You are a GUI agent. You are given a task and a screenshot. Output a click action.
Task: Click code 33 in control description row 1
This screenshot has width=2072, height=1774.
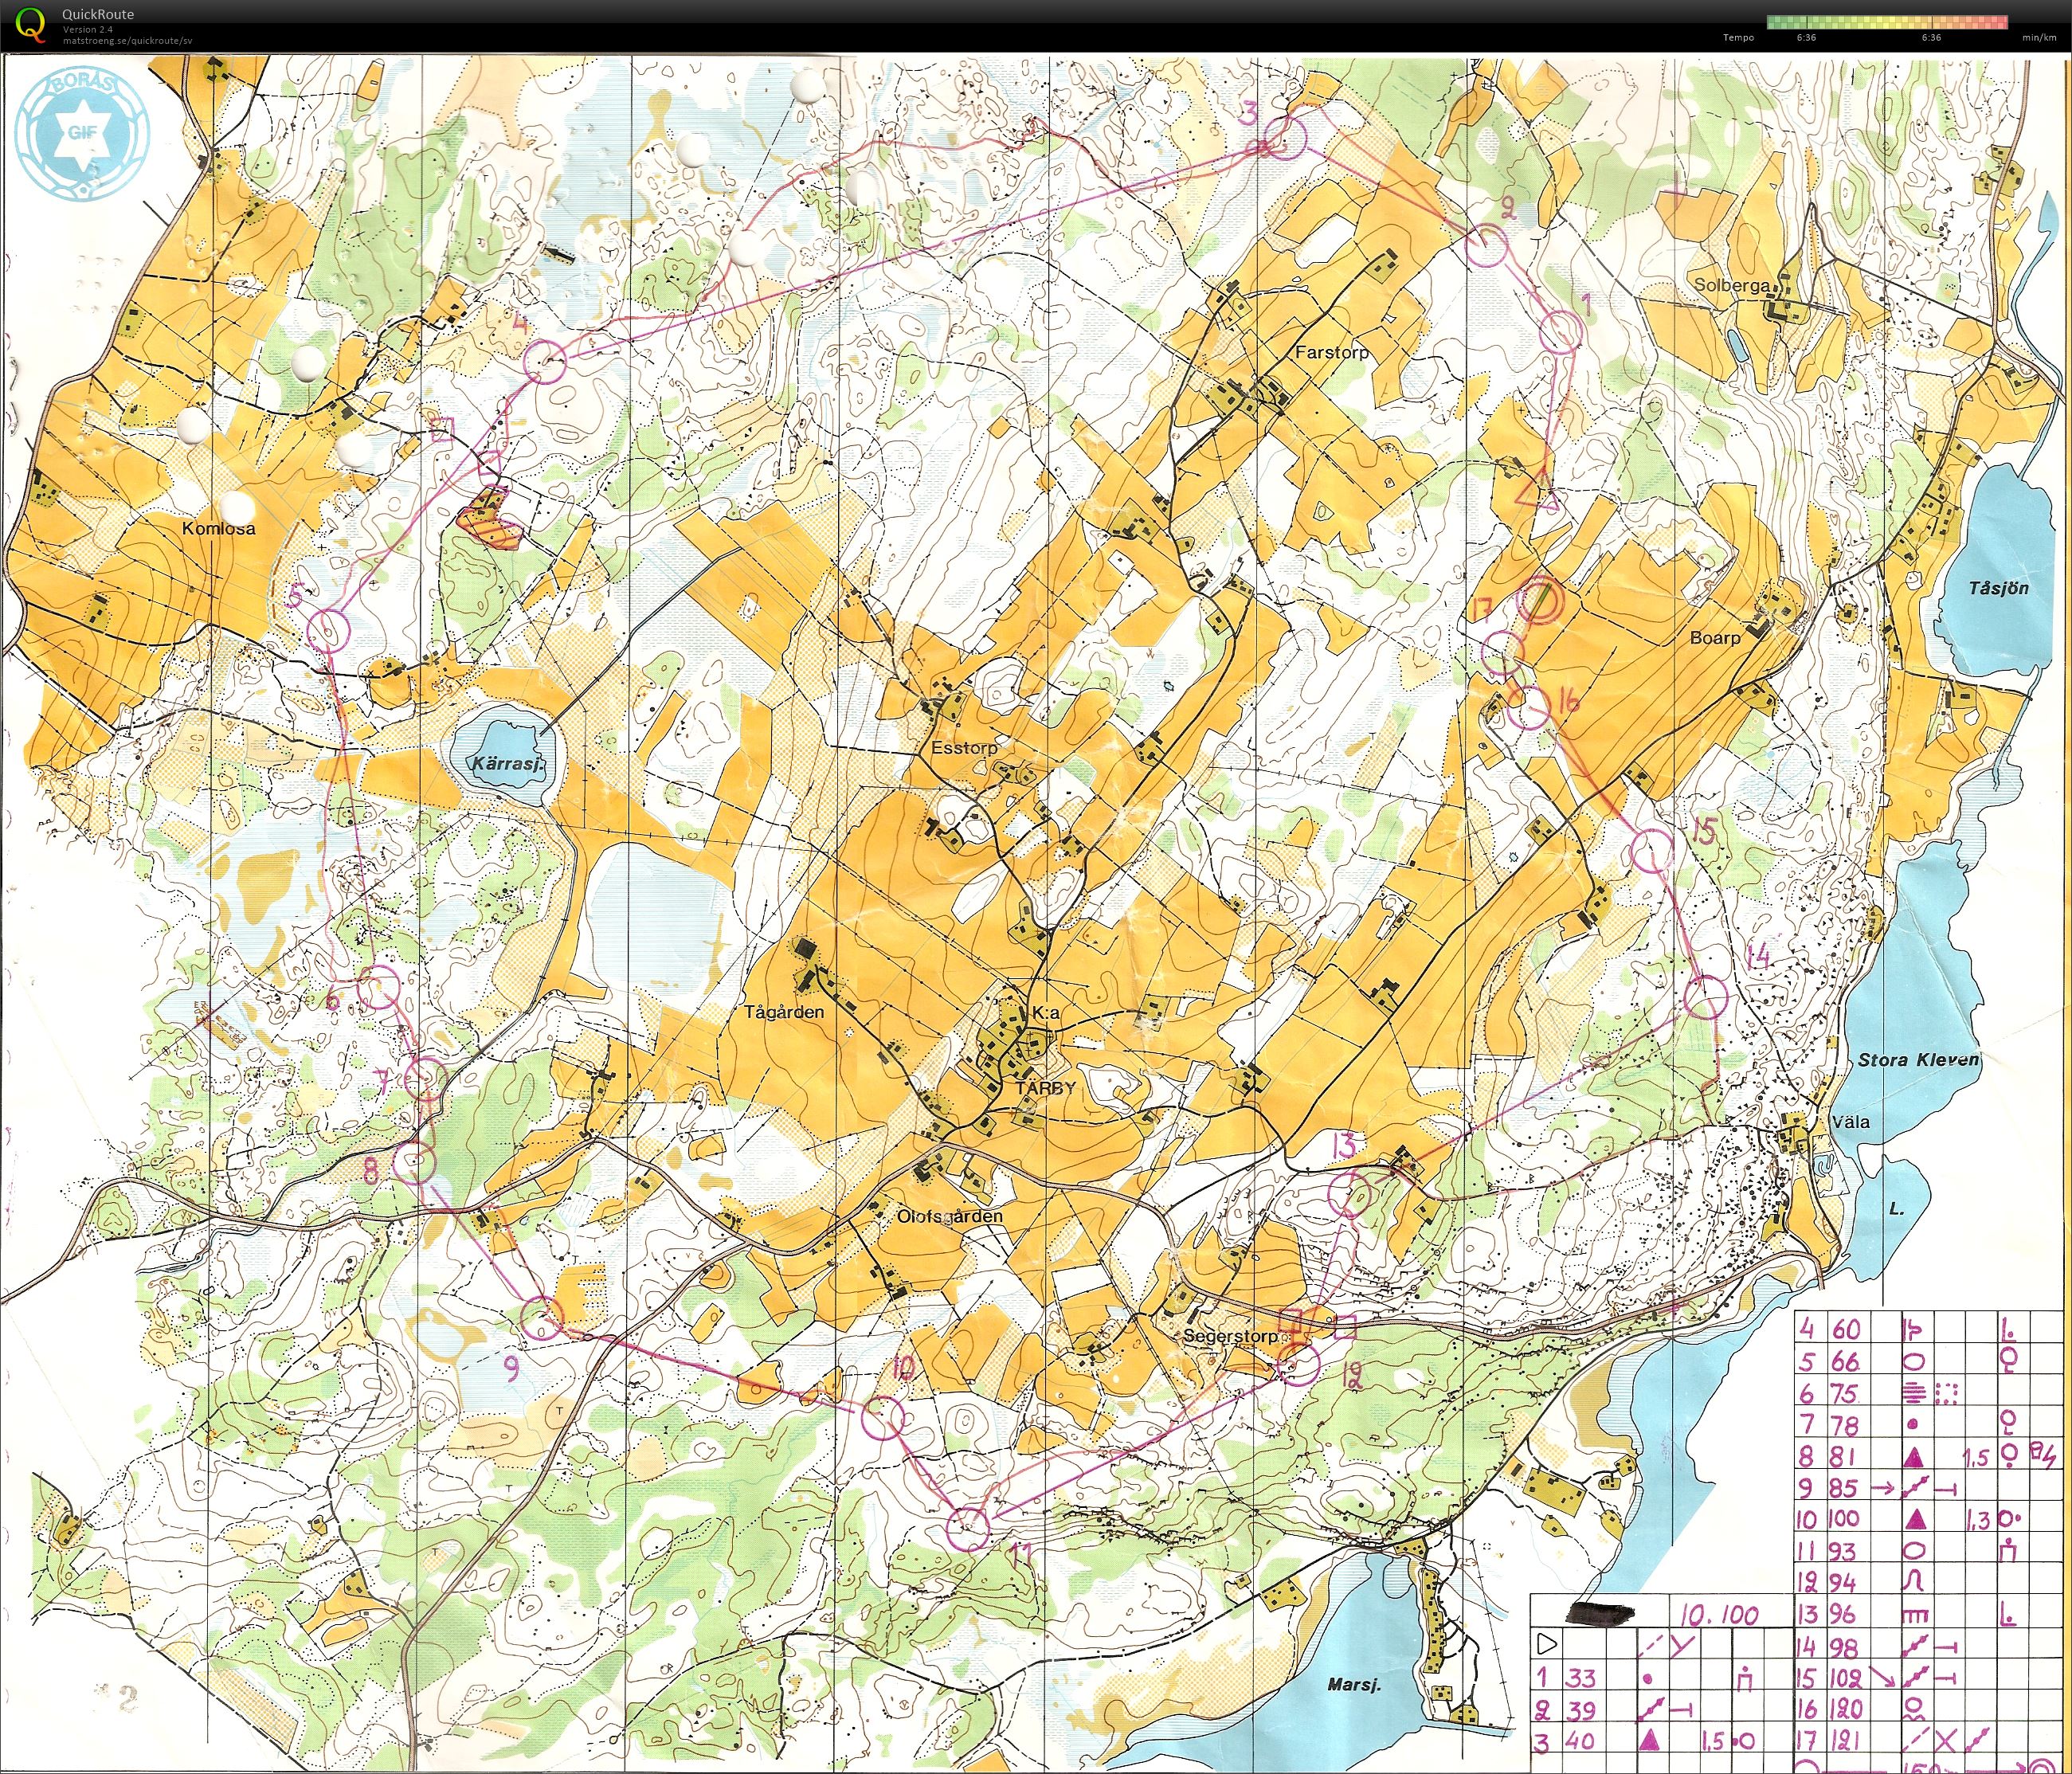point(1581,1677)
